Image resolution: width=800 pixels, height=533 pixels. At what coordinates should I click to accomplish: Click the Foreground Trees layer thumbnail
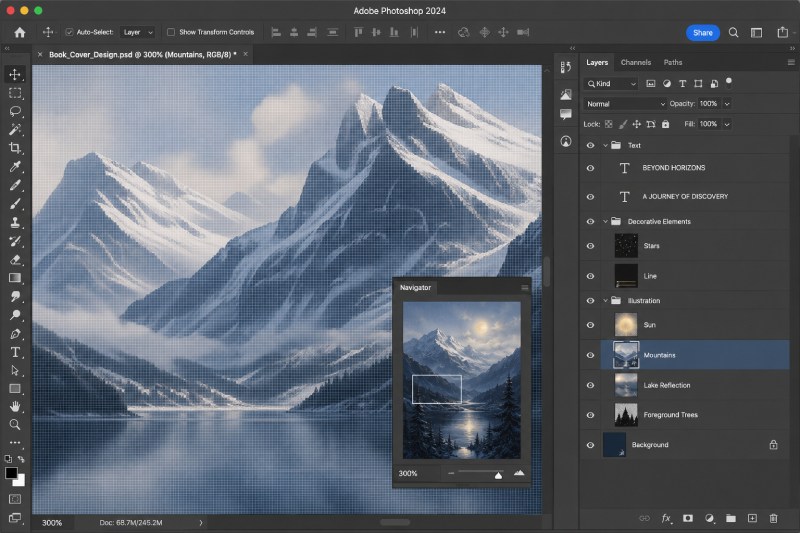click(626, 415)
